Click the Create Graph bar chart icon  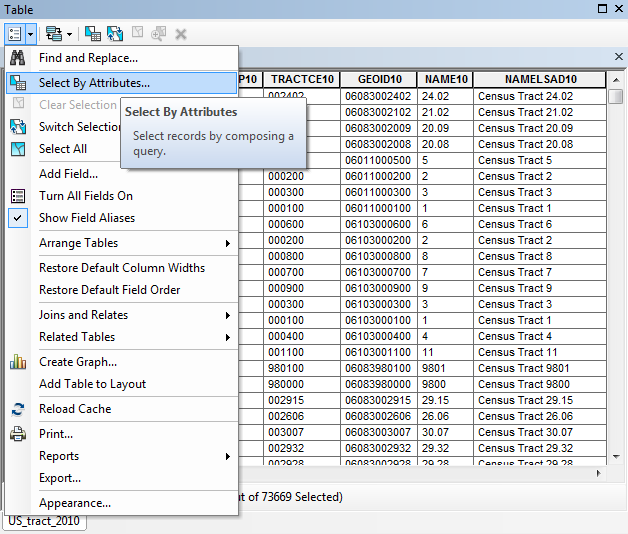click(18, 362)
